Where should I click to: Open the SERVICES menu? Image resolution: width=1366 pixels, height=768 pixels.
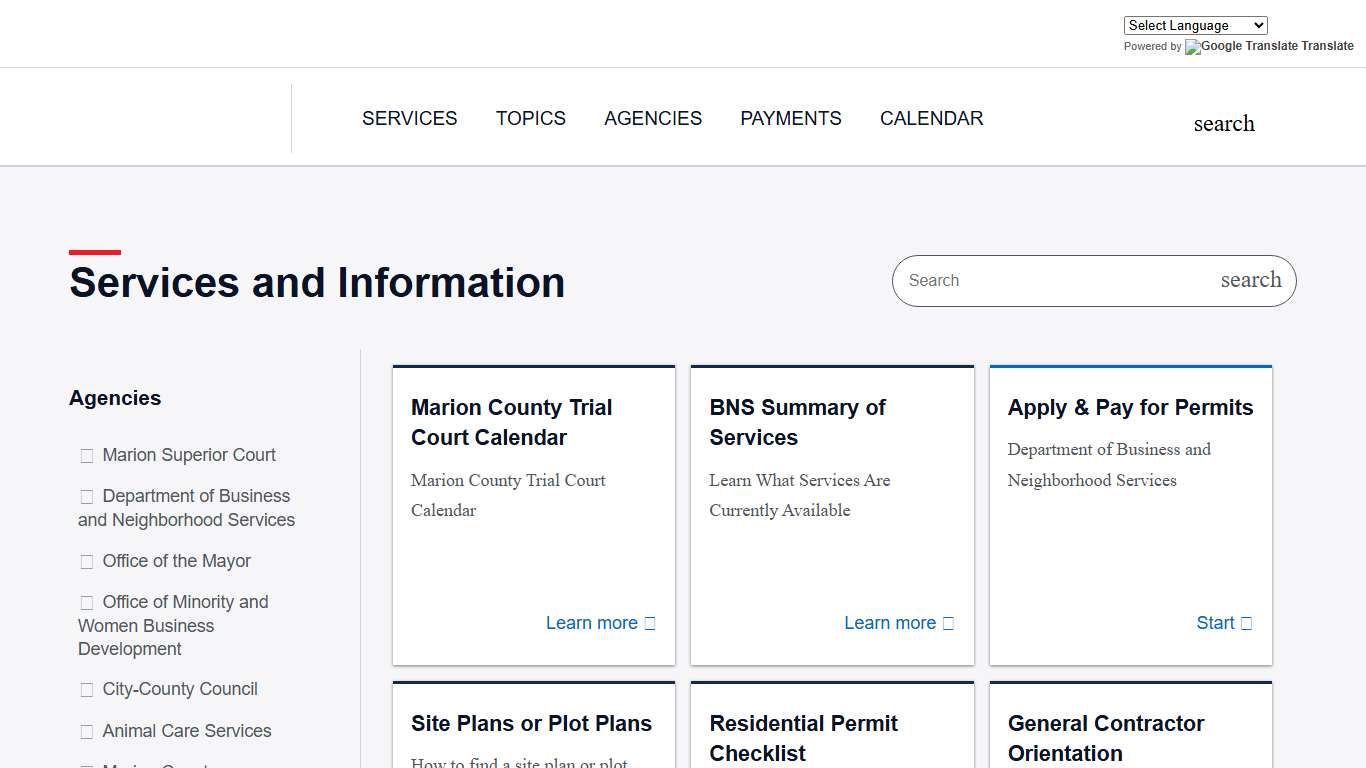point(410,118)
